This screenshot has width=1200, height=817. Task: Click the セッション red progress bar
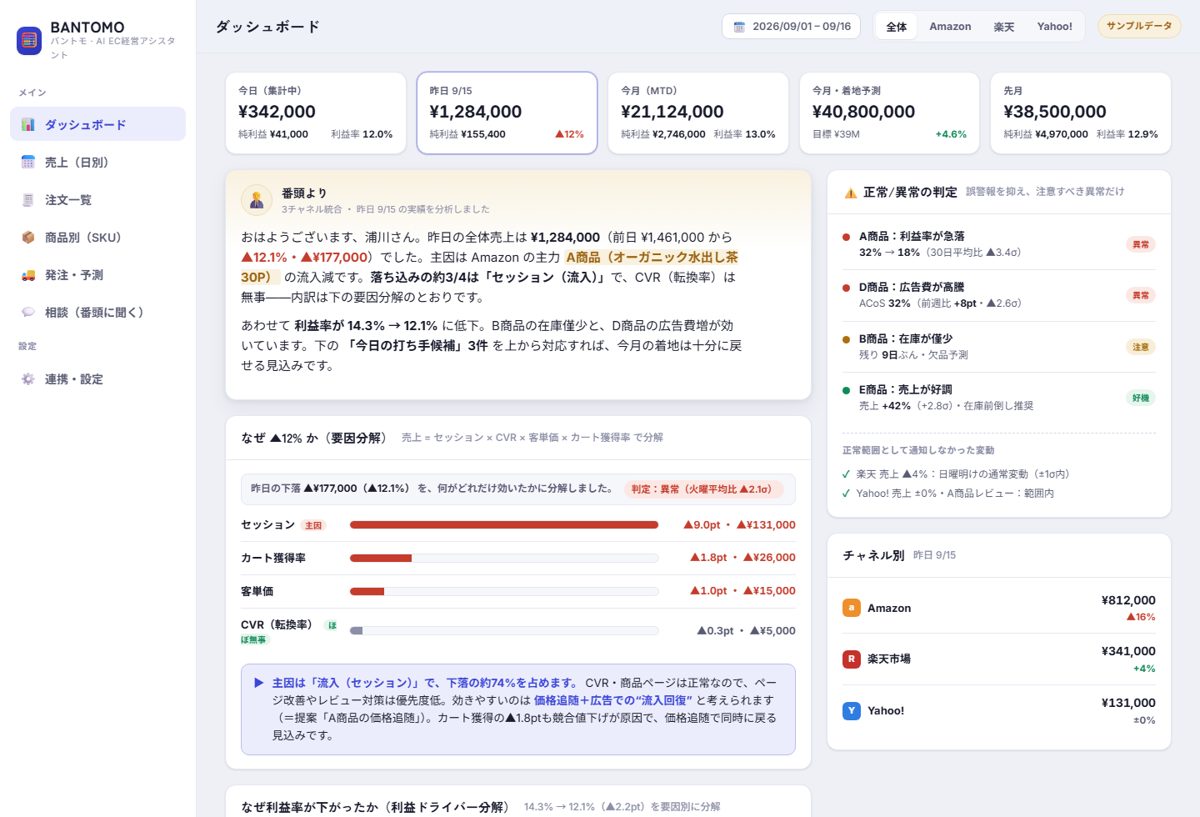click(504, 525)
